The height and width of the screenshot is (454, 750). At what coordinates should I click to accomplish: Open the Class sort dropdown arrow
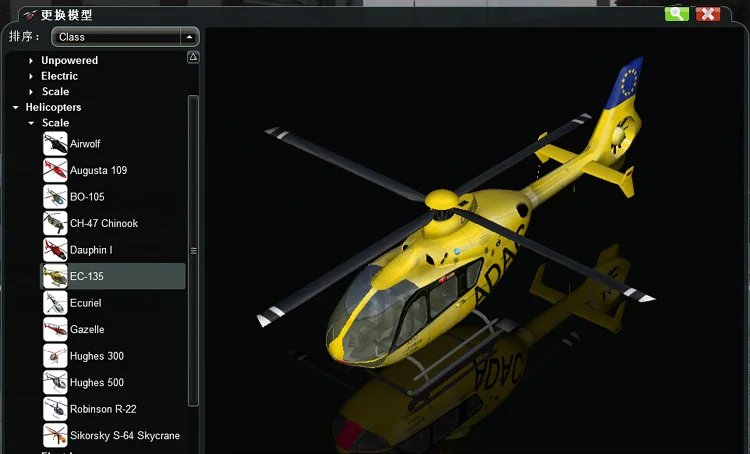[x=189, y=37]
